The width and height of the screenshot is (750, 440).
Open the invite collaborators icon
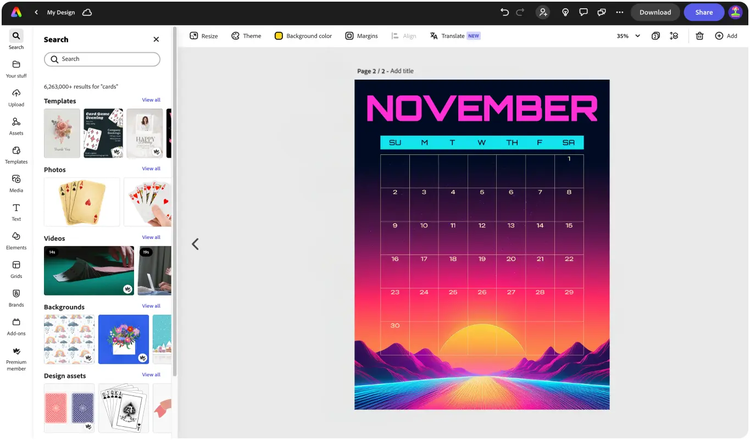[x=543, y=12]
